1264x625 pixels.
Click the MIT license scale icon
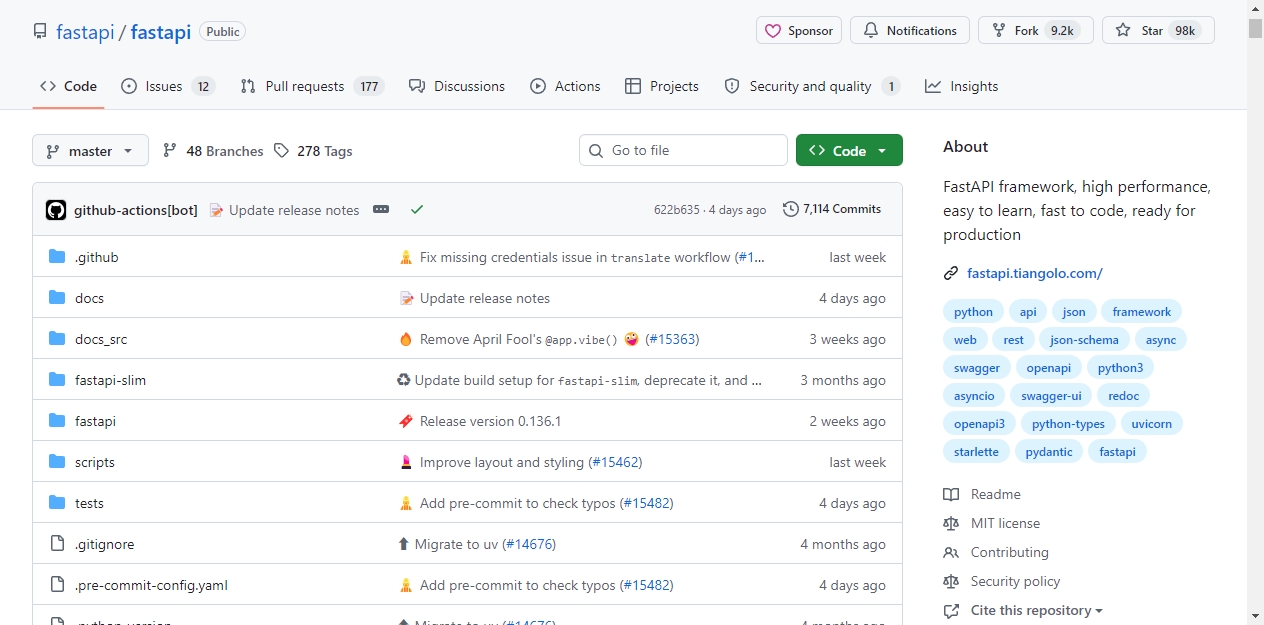coord(951,523)
